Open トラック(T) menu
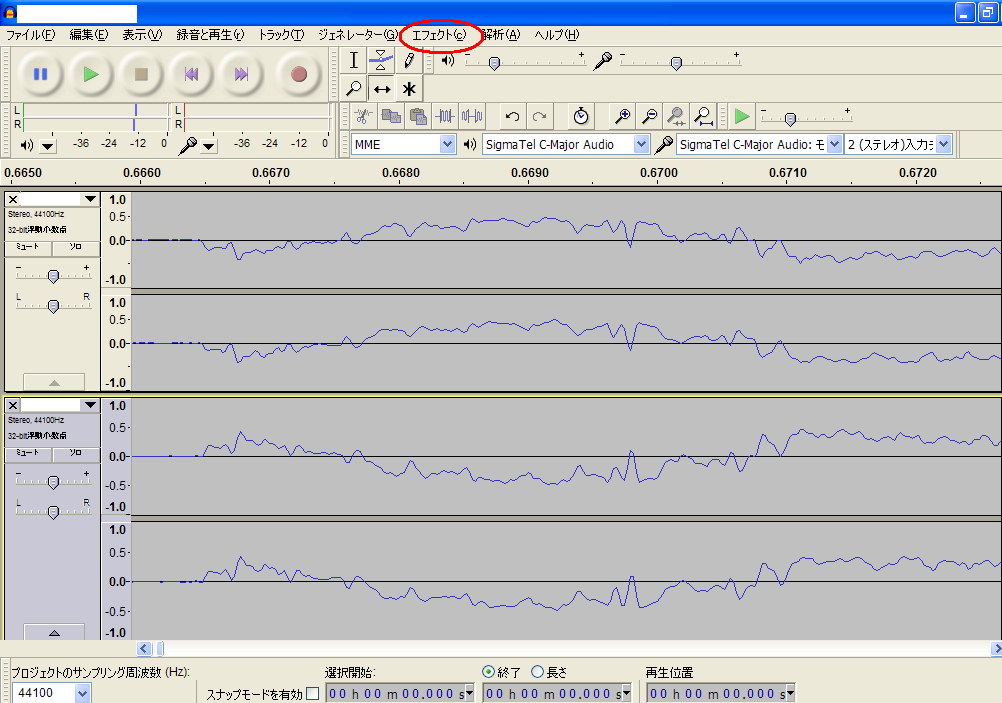This screenshot has height=703, width=1002. (281, 35)
